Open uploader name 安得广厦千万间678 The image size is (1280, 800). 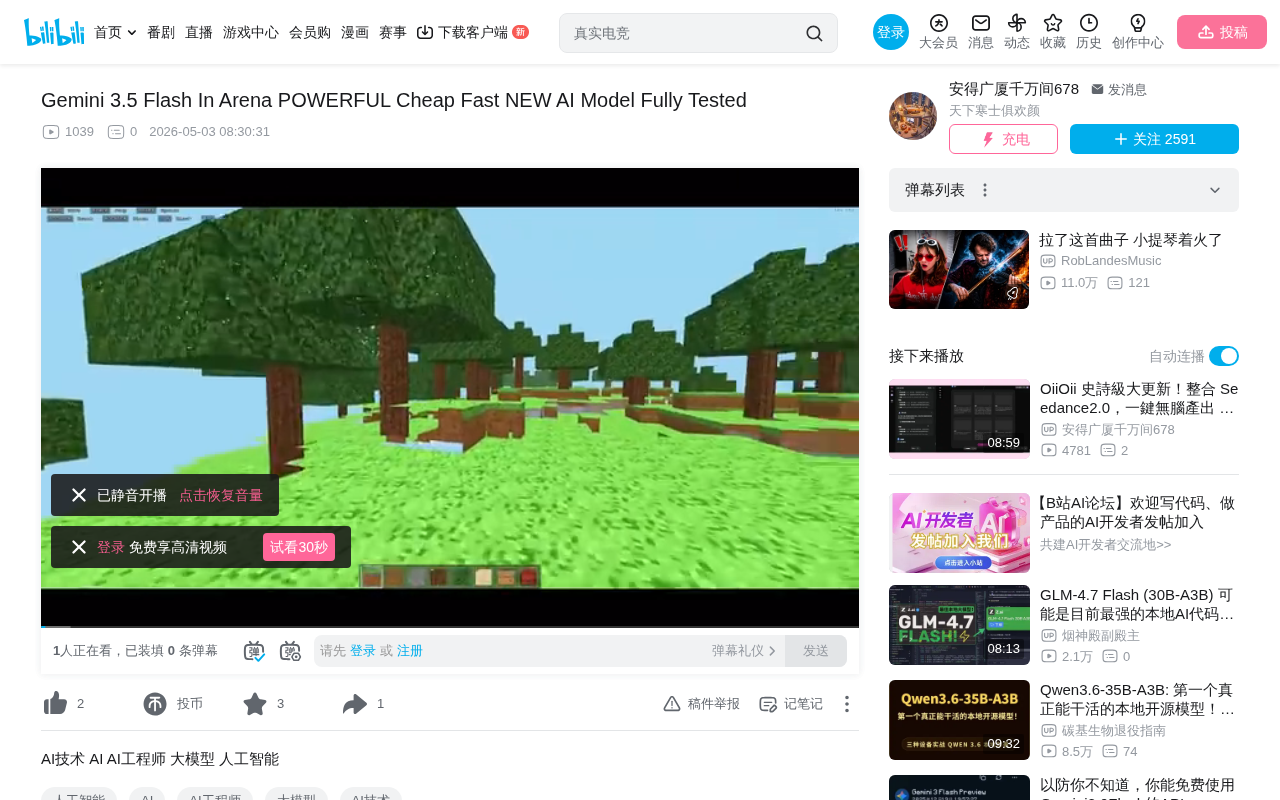1014,89
